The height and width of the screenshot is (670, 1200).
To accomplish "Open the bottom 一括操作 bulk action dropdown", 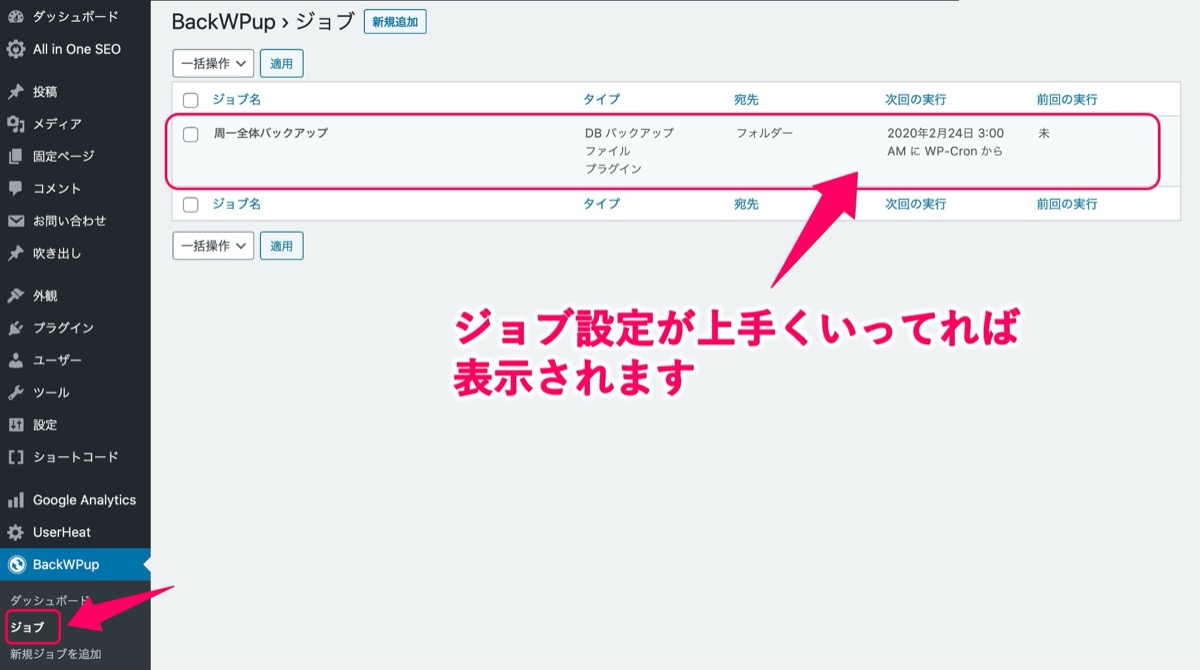I will click(x=213, y=245).
